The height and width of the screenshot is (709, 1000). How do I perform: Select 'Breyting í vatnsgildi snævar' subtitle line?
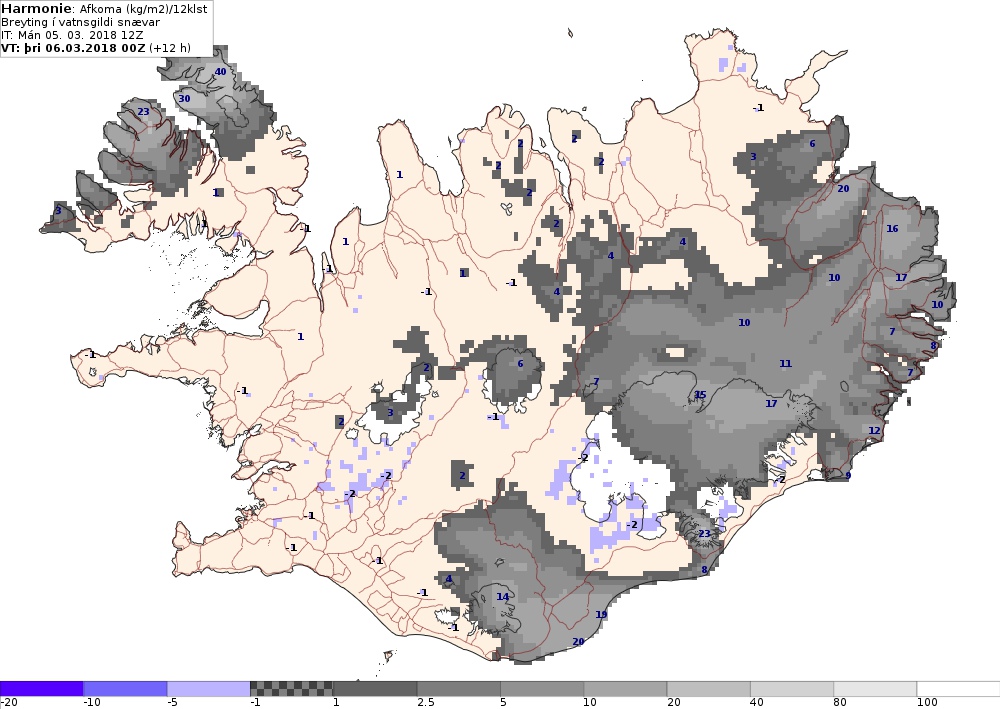click(x=80, y=22)
